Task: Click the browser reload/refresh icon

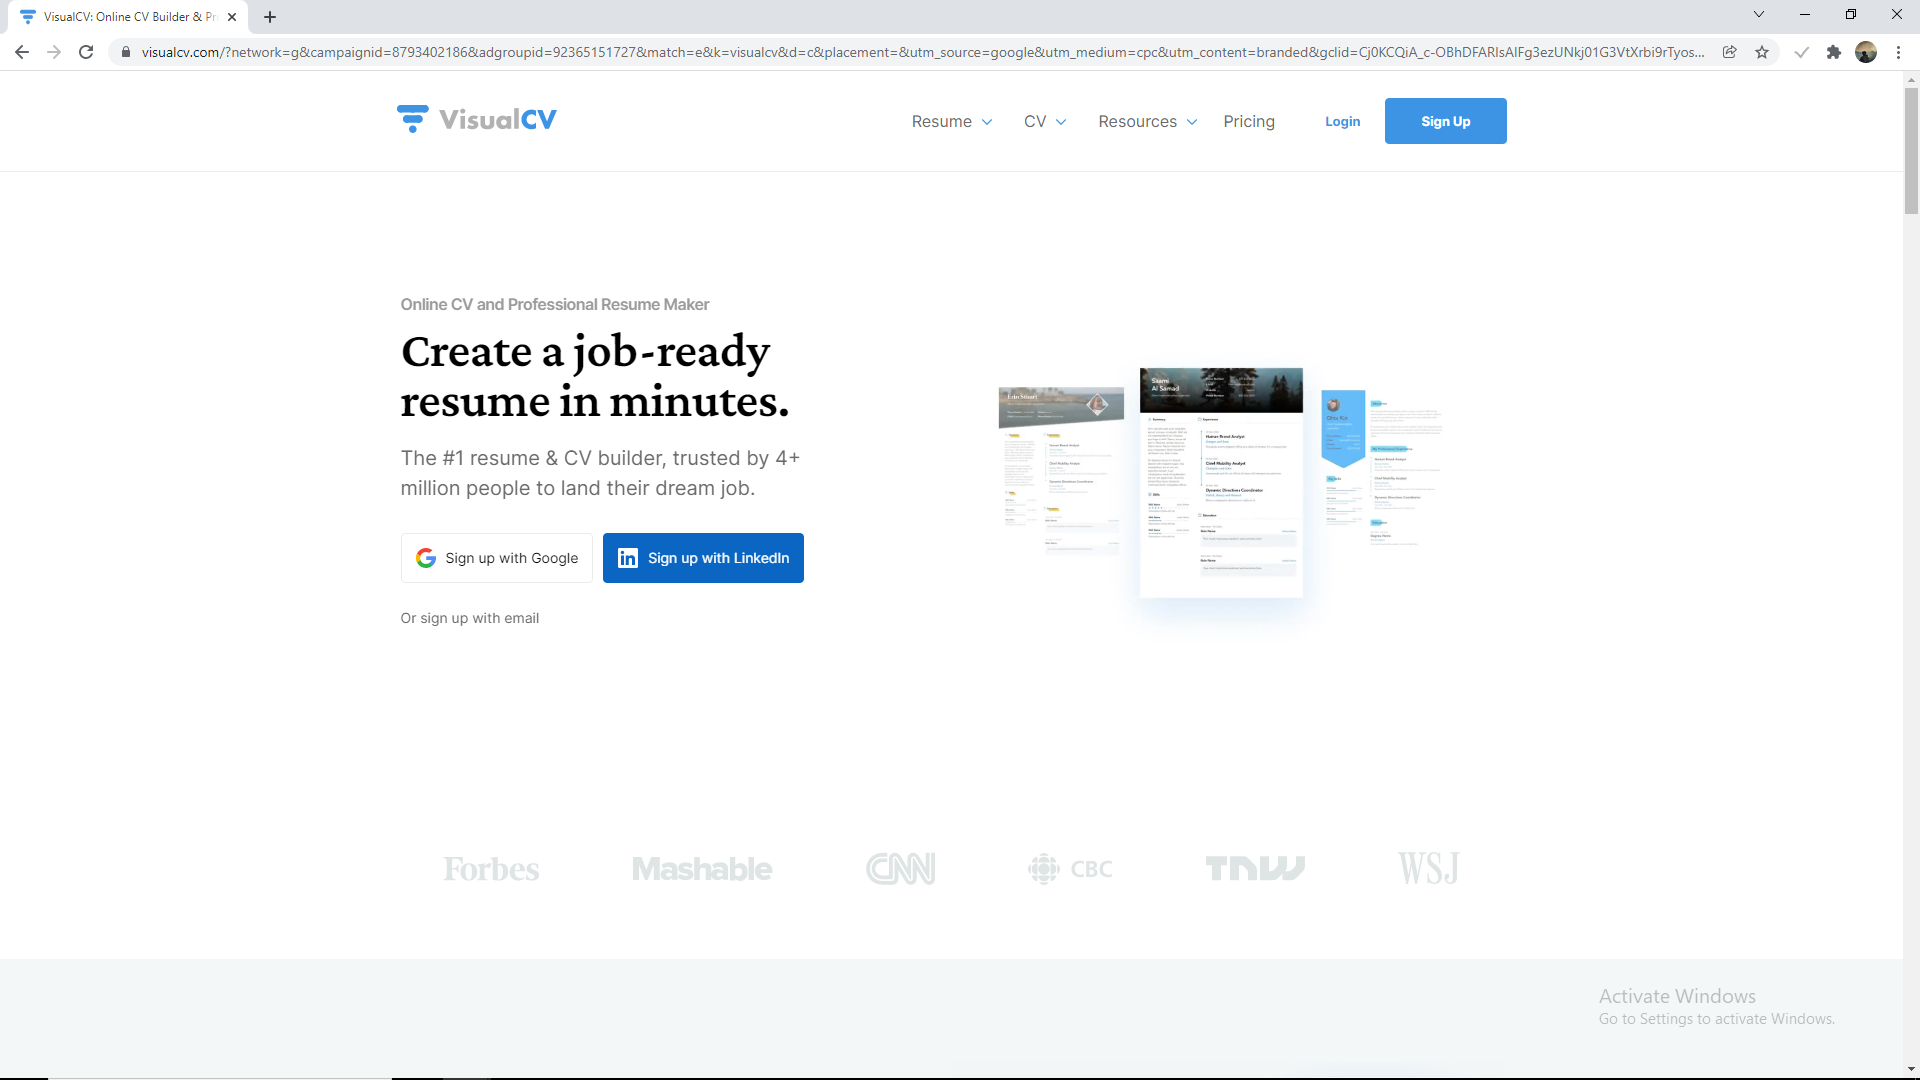Action: (x=86, y=51)
